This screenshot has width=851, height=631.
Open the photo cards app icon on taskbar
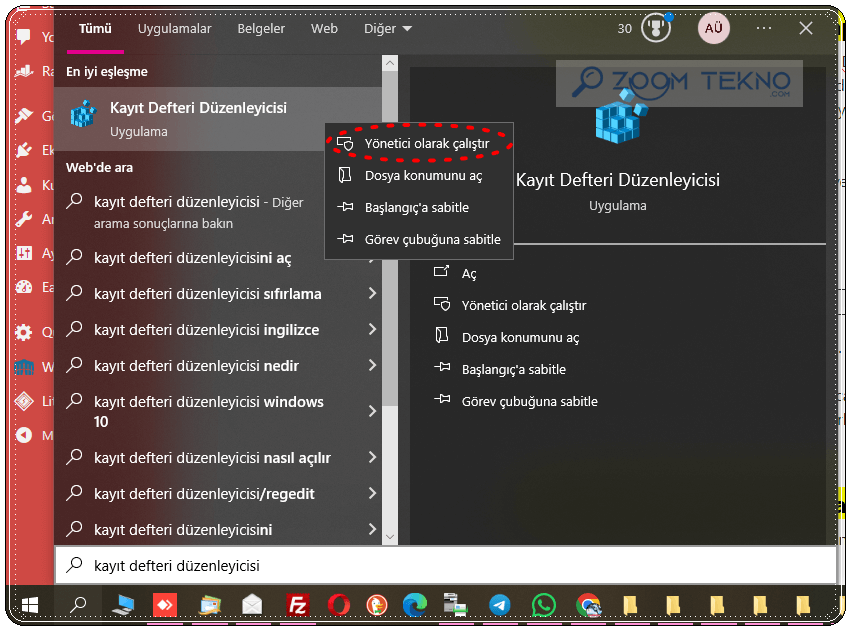point(209,604)
